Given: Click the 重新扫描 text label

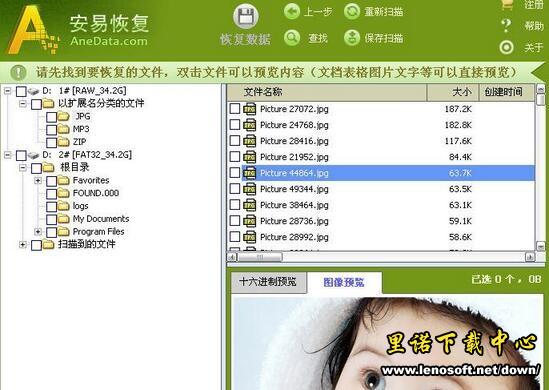Looking at the screenshot, I should 384,12.
